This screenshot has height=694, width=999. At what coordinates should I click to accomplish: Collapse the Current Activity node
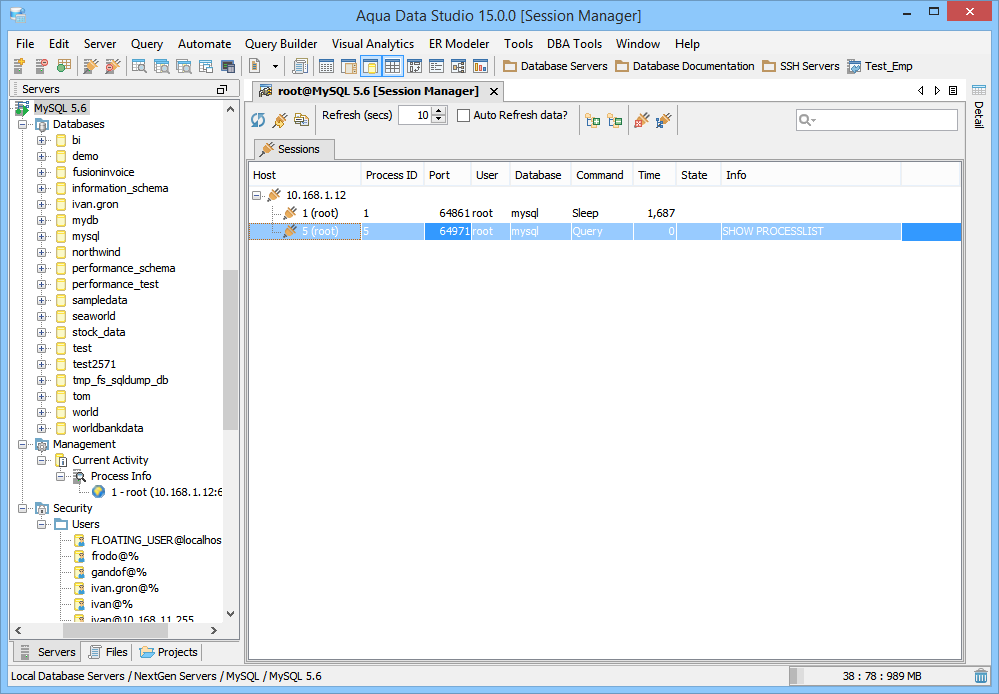coord(41,460)
